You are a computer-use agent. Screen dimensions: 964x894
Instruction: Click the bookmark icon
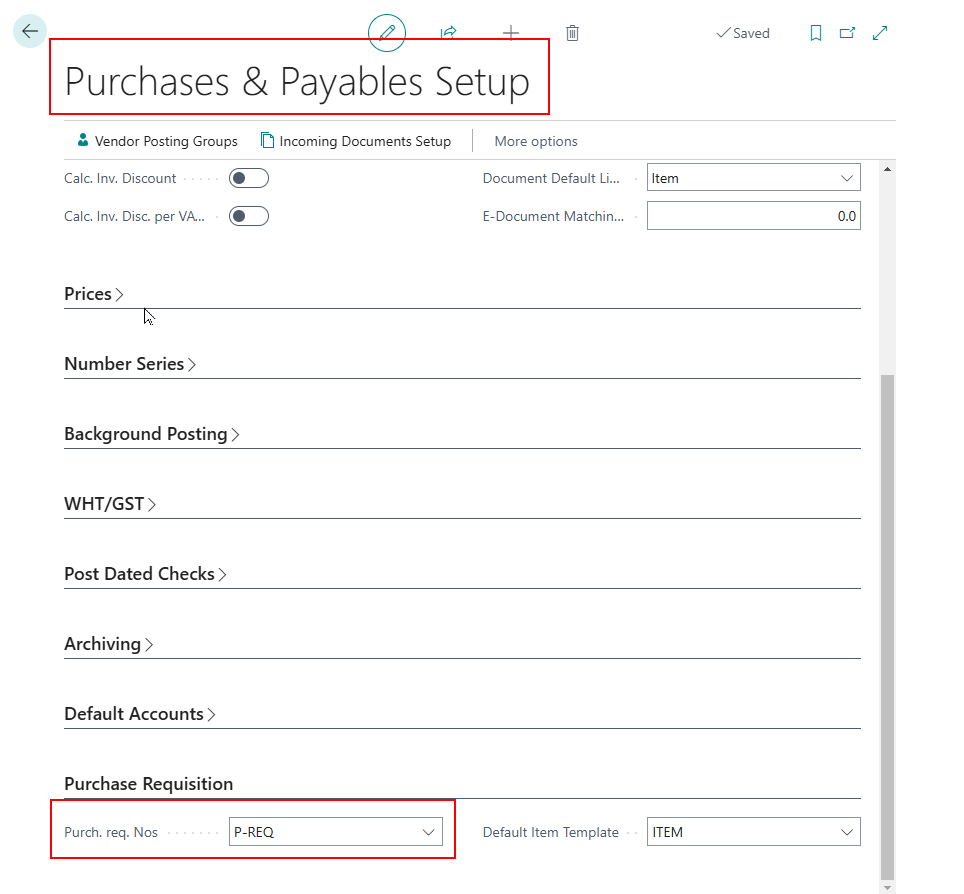[816, 33]
